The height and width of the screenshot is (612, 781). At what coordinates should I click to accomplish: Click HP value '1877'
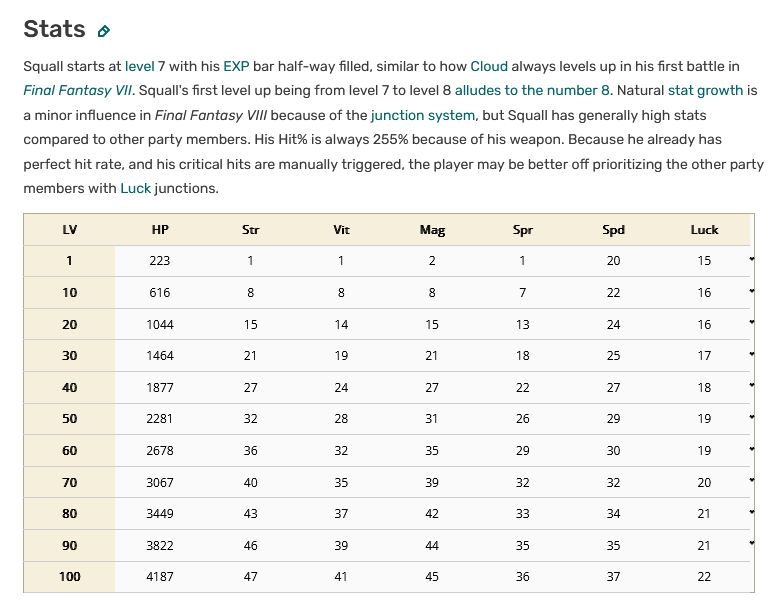pyautogui.click(x=160, y=388)
